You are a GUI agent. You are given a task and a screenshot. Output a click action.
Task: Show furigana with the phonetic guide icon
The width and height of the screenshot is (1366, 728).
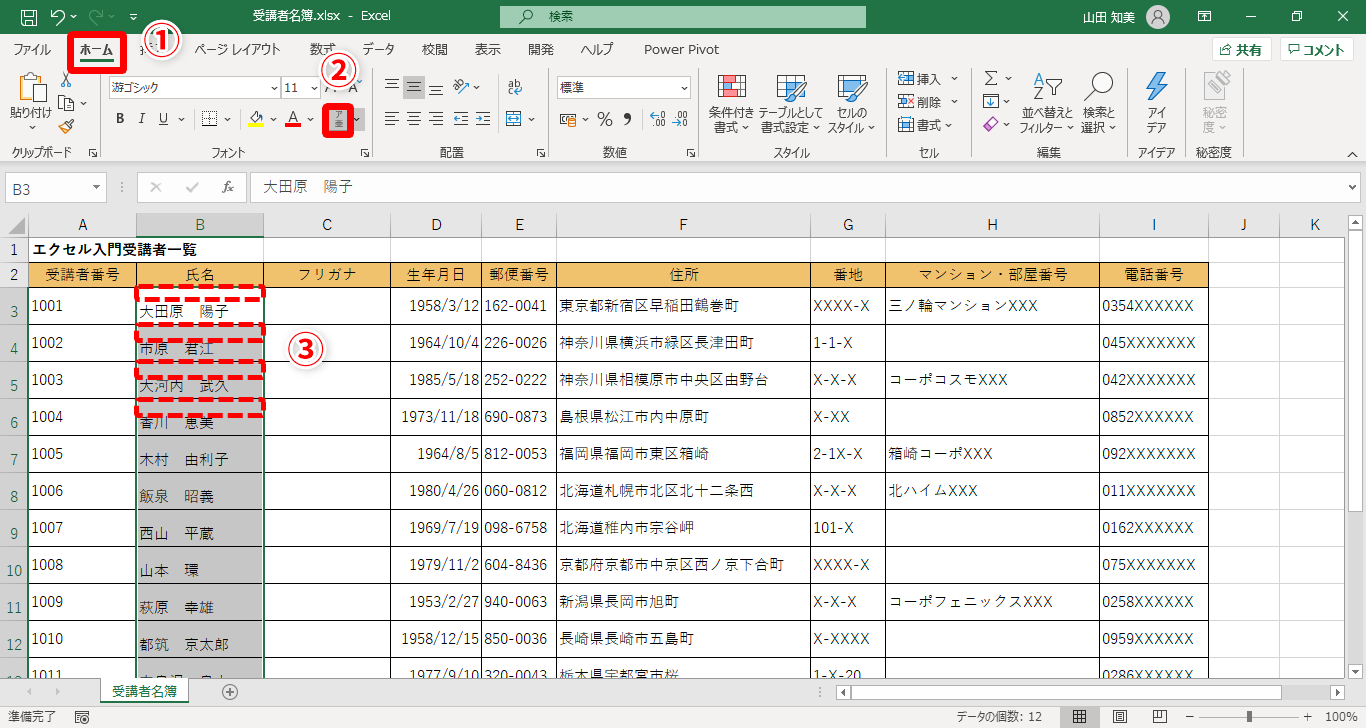coord(339,120)
